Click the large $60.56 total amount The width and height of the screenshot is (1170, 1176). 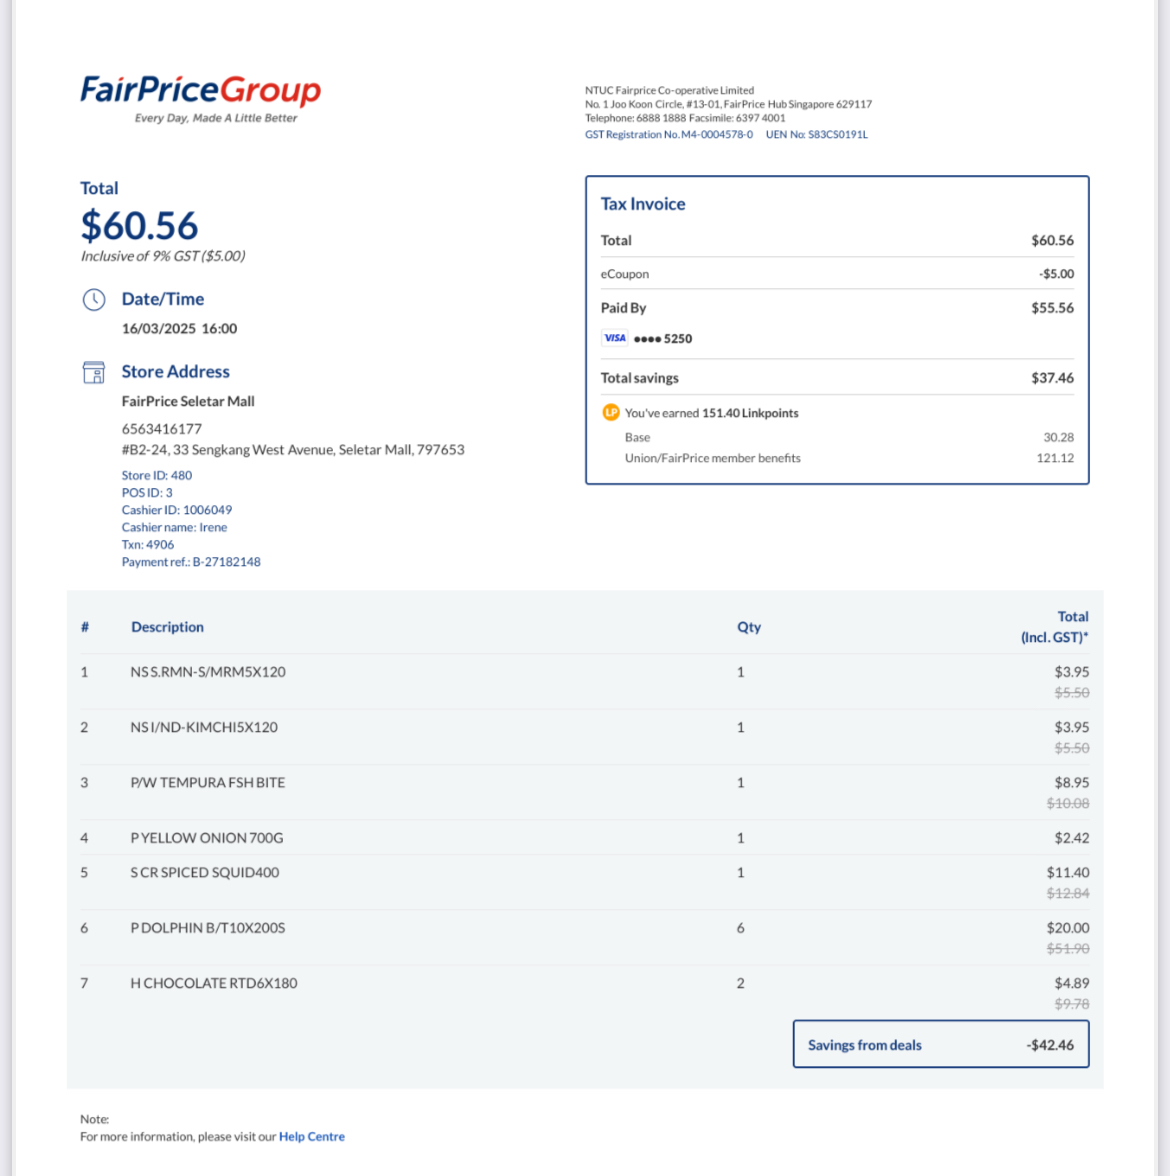coord(140,225)
